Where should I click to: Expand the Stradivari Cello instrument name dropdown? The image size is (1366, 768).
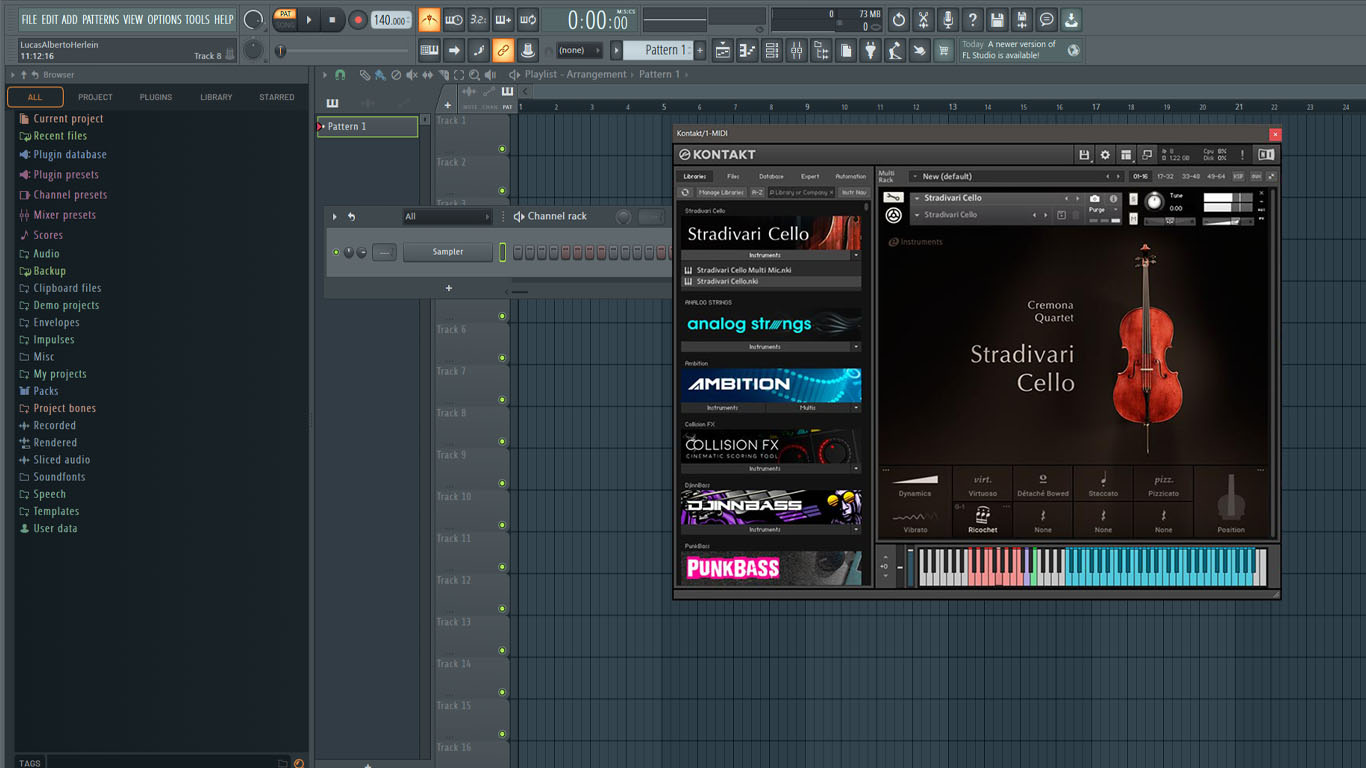(x=917, y=198)
